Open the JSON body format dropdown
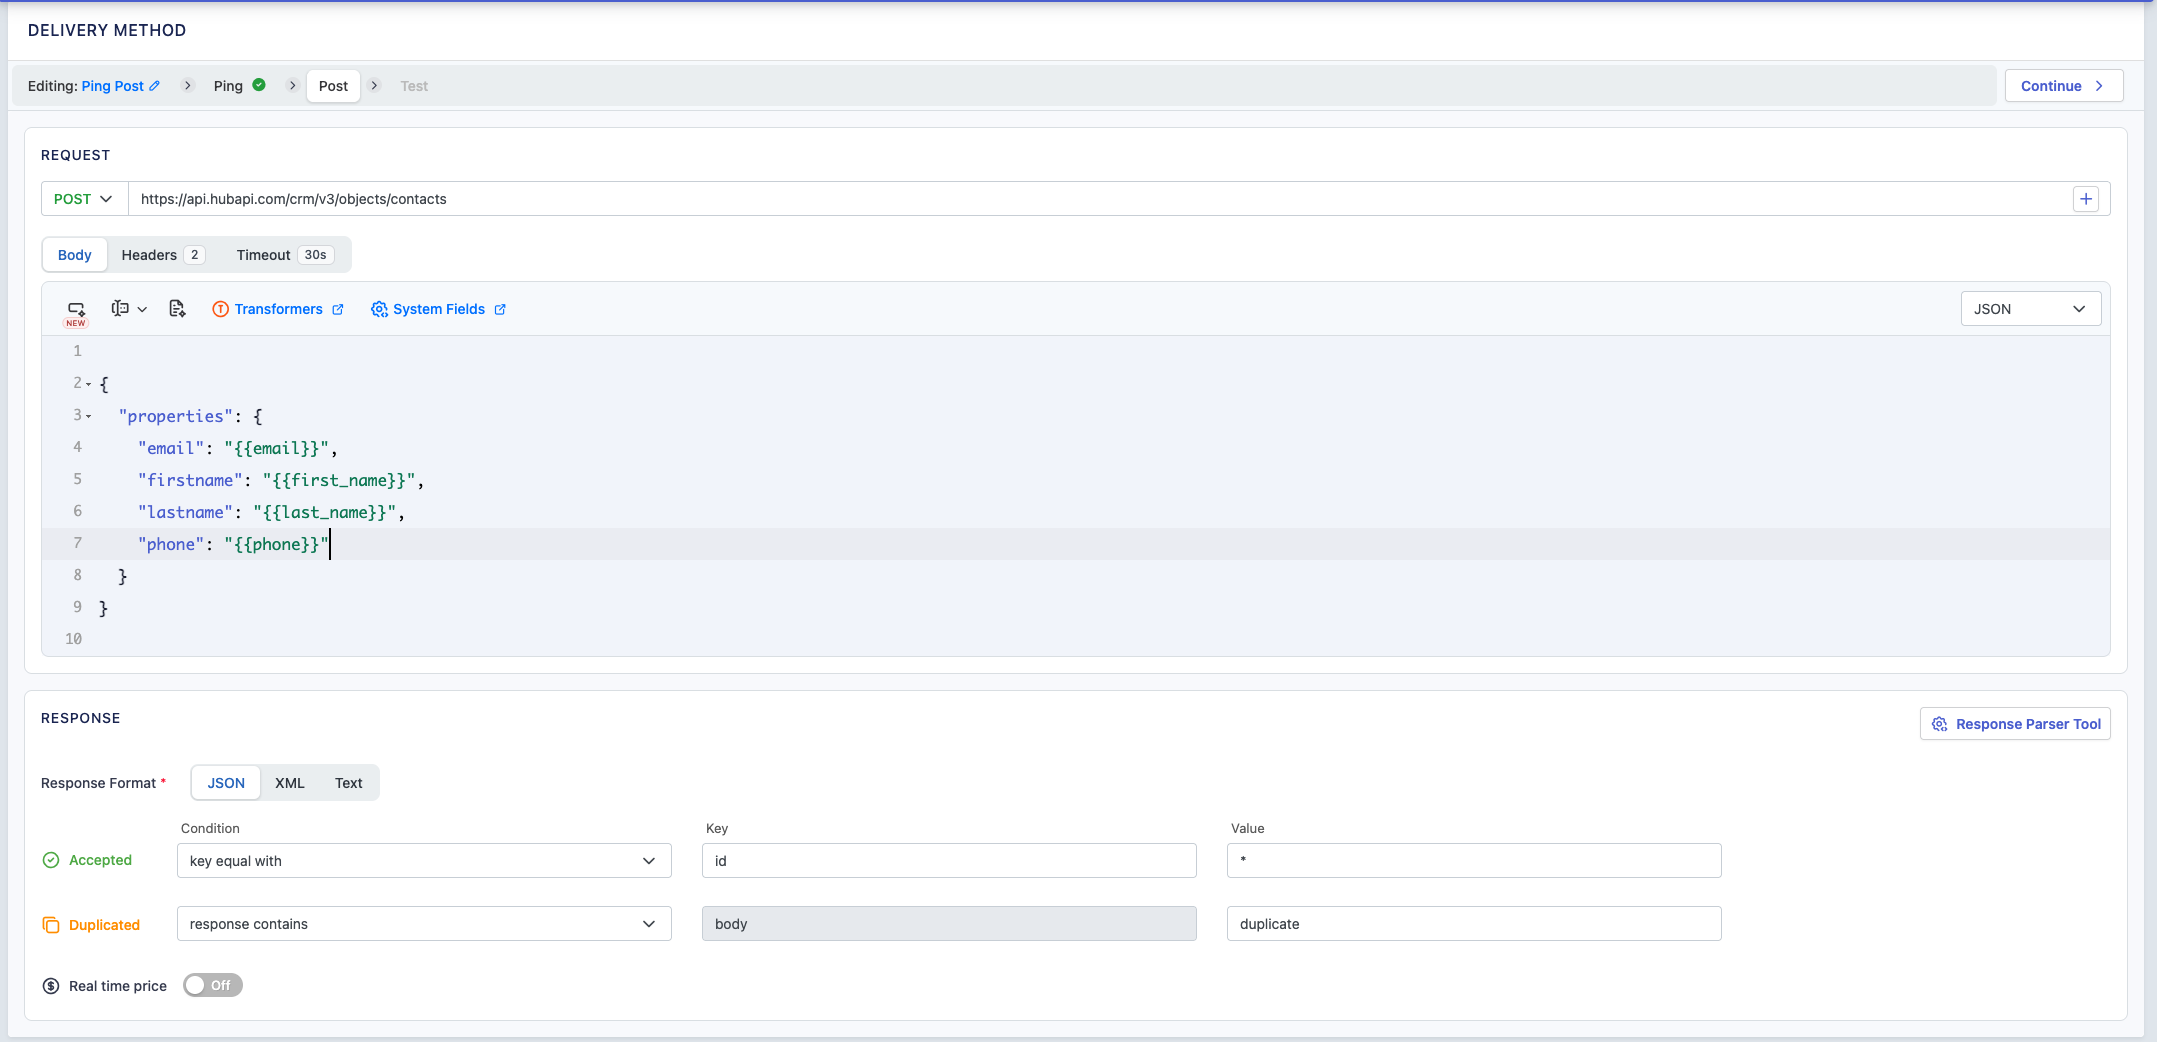The image size is (2157, 1042). [x=2030, y=309]
